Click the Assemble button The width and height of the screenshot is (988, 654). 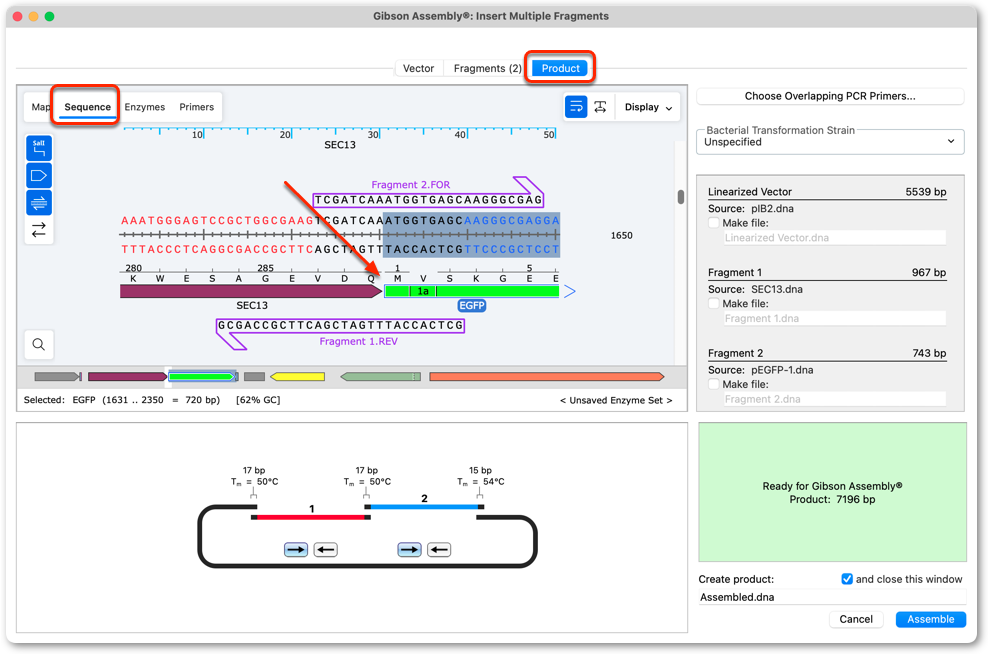(930, 619)
